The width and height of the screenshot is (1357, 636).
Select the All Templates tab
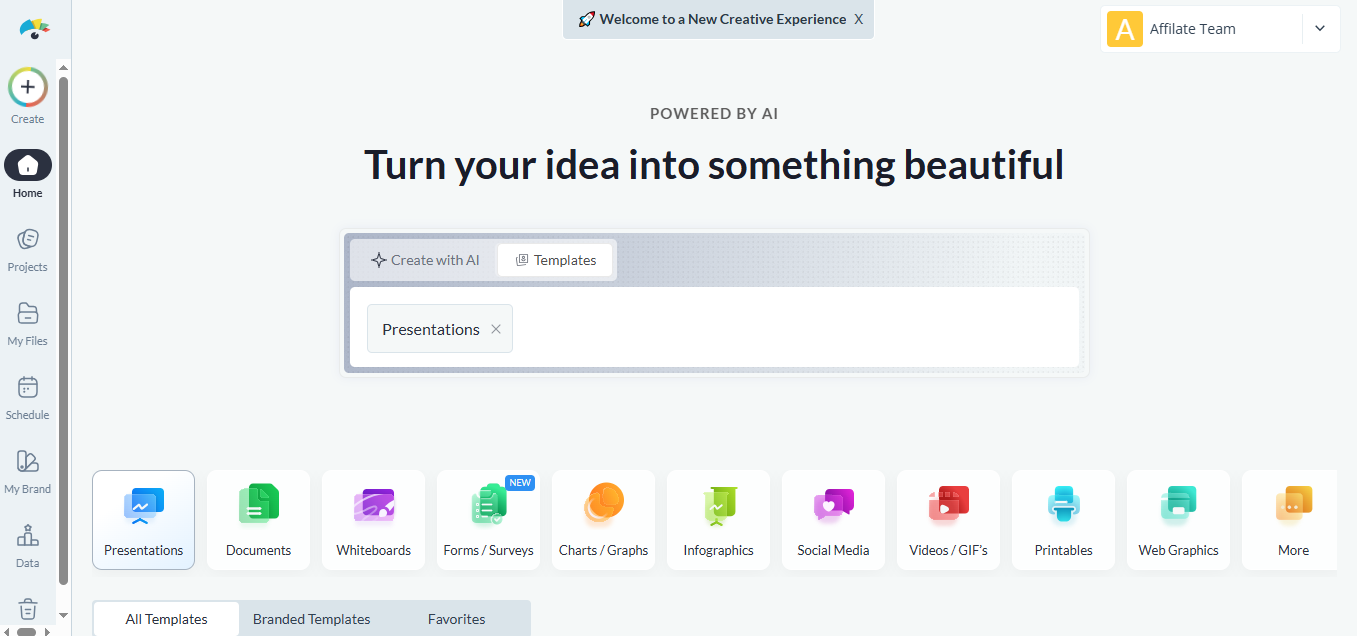(166, 619)
